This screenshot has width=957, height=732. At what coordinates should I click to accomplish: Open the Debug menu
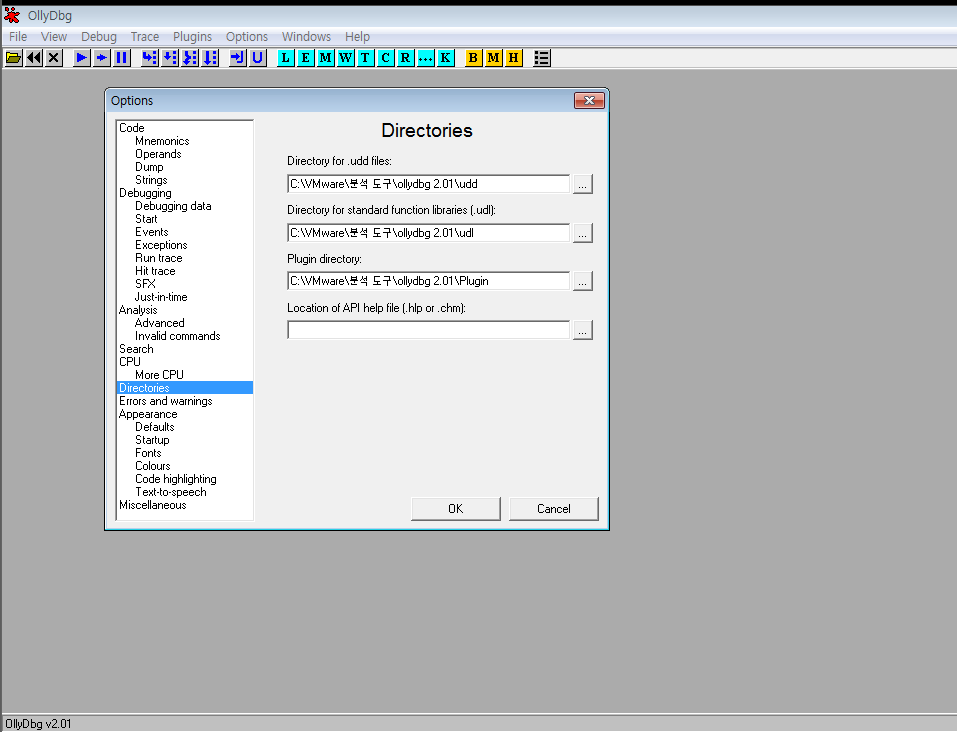point(99,37)
